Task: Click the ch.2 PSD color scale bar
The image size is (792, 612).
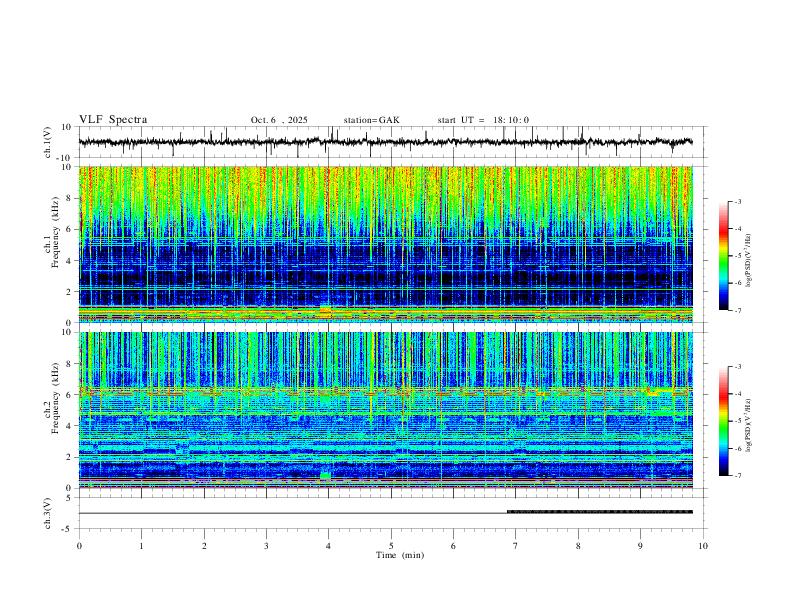Action: coord(723,421)
